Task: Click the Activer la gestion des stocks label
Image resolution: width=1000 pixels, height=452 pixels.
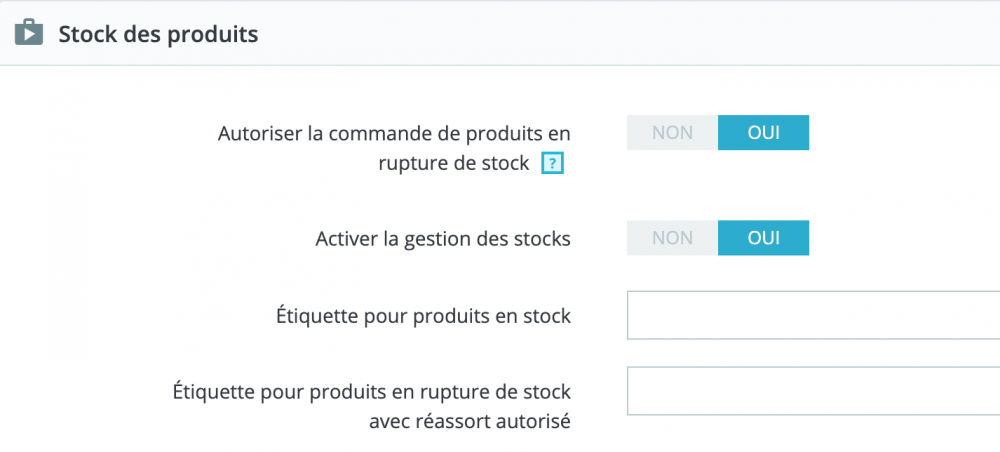Action: point(443,239)
